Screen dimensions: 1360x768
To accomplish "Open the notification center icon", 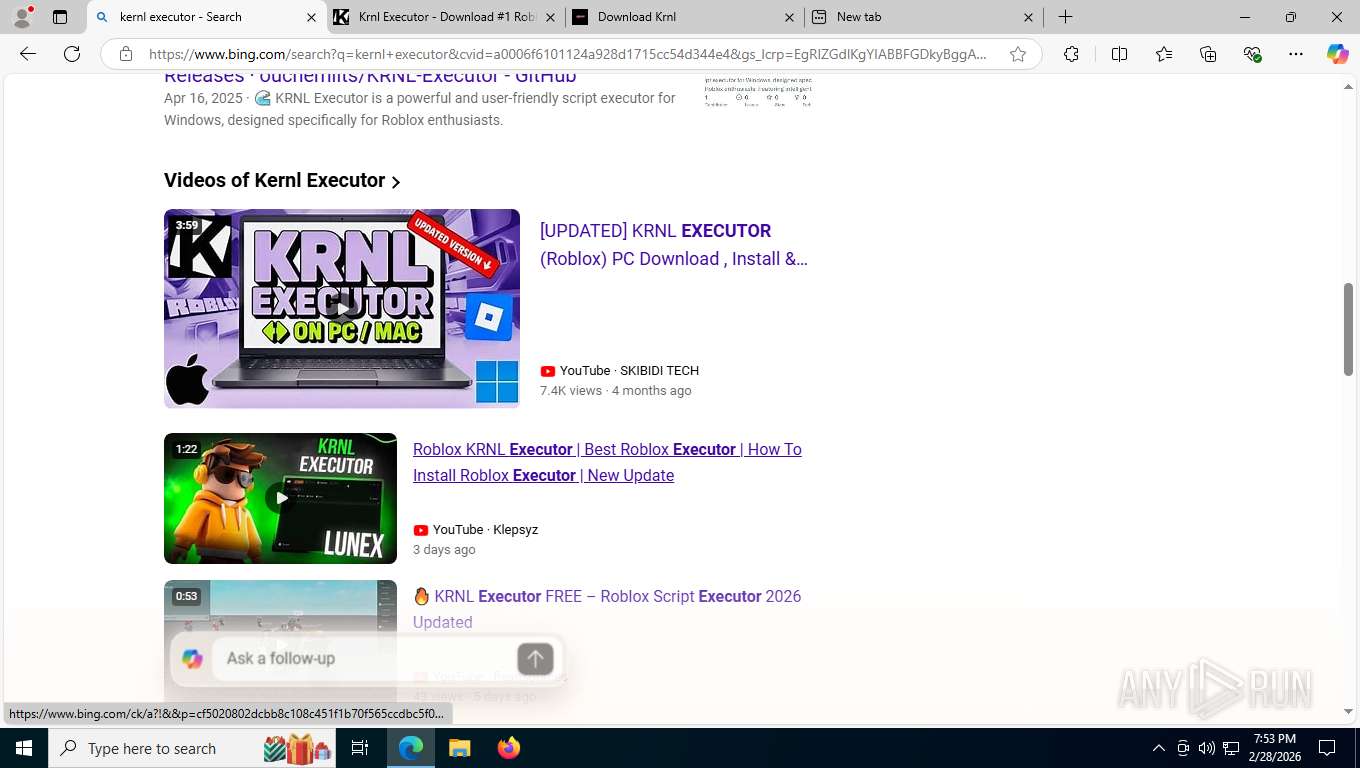I will (x=1327, y=748).
